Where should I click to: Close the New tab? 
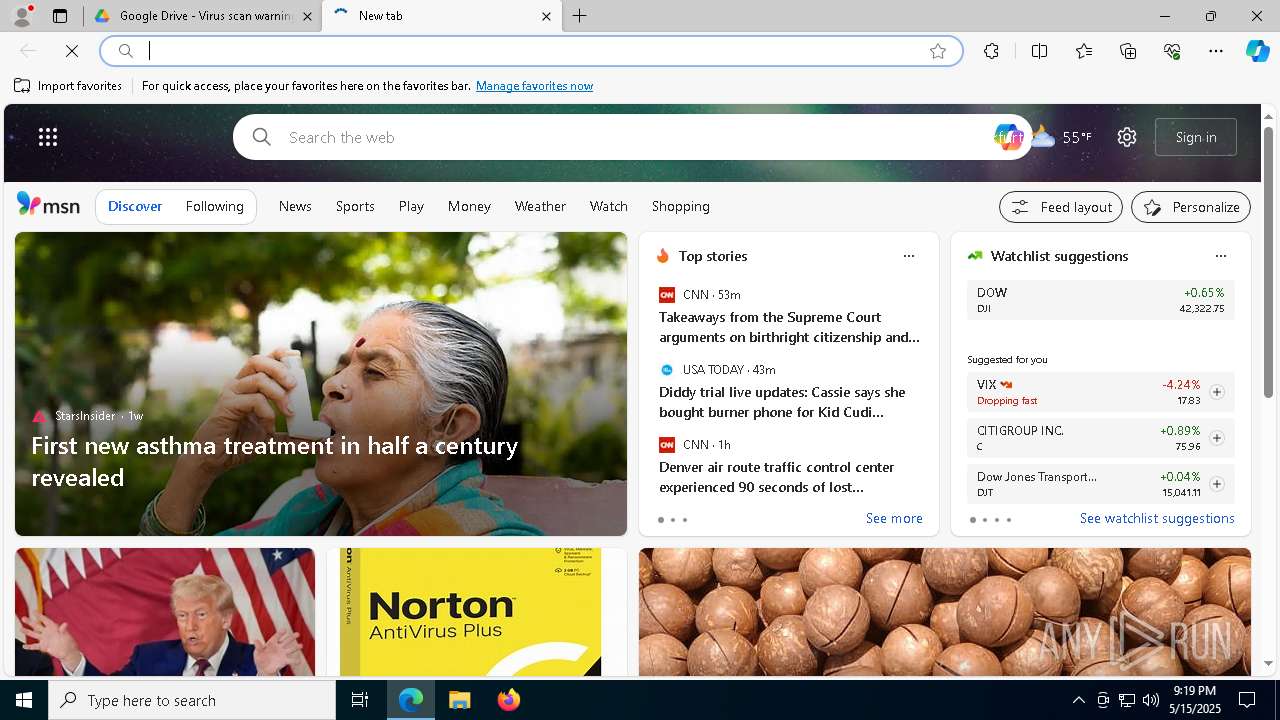click(546, 16)
